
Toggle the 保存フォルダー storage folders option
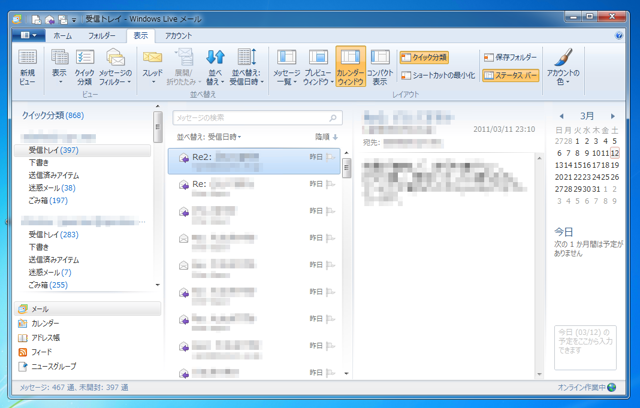pyautogui.click(x=510, y=57)
